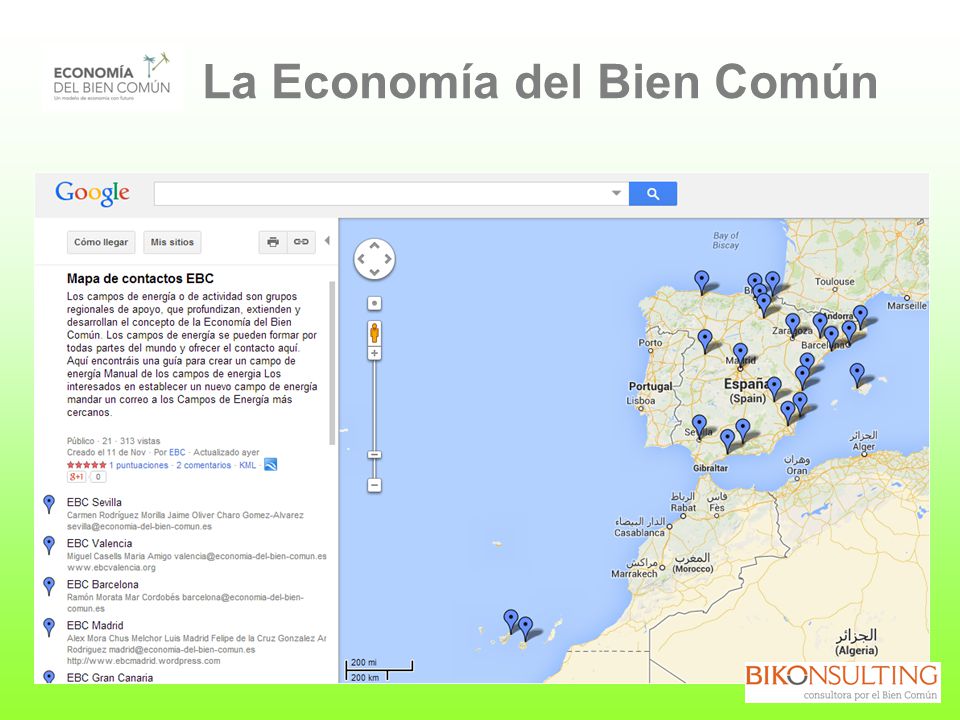Click the pin icon beside EBC Valencia
960x720 pixels.
[49, 545]
